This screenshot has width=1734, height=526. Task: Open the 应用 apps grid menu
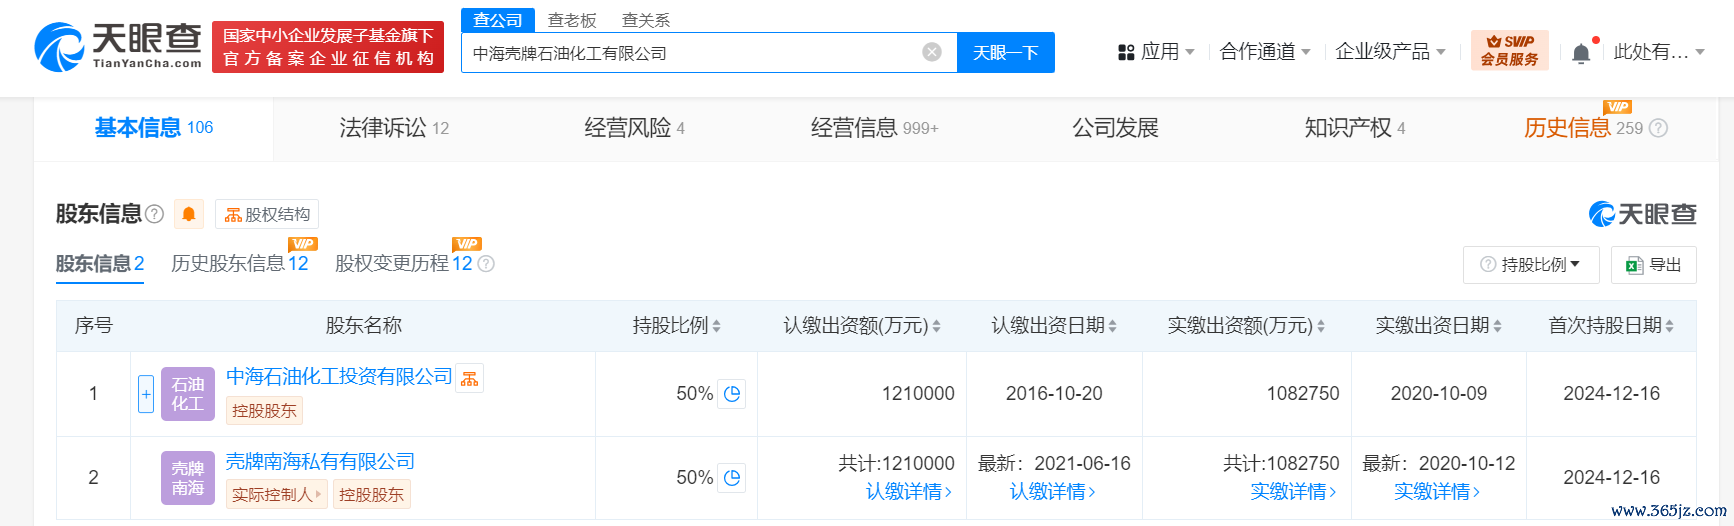click(x=1156, y=52)
